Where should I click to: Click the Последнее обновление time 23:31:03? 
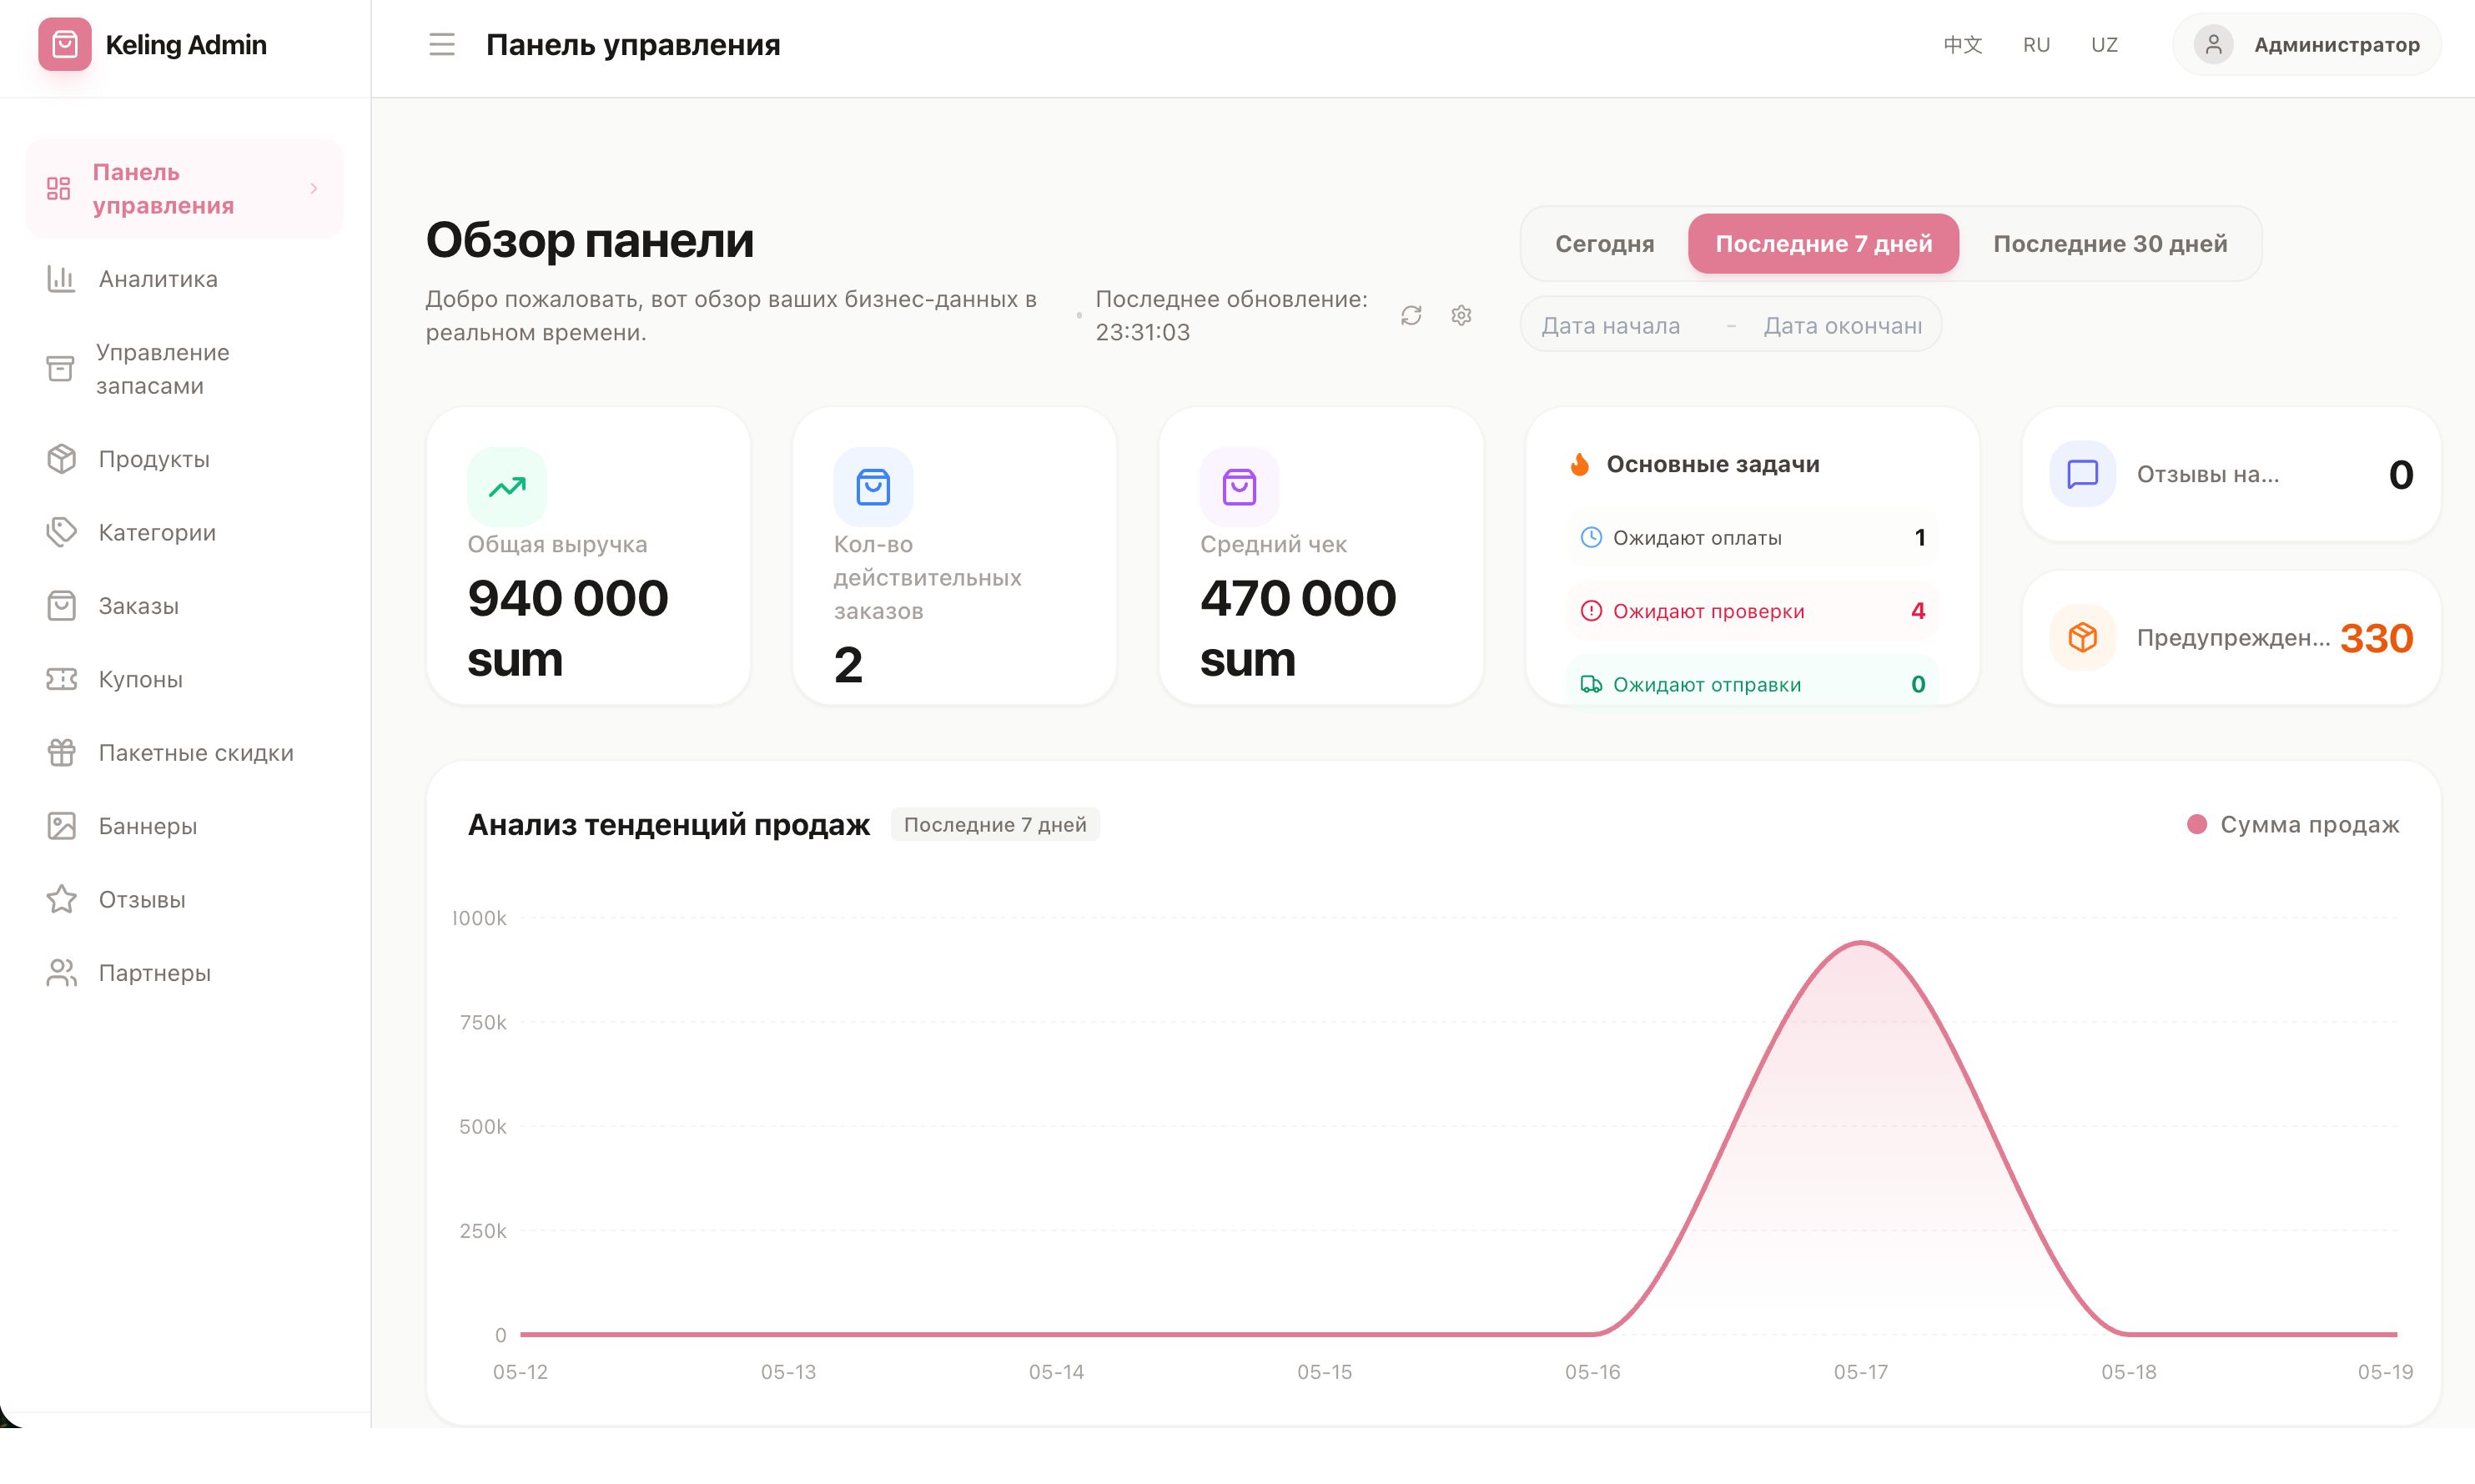click(x=1142, y=332)
